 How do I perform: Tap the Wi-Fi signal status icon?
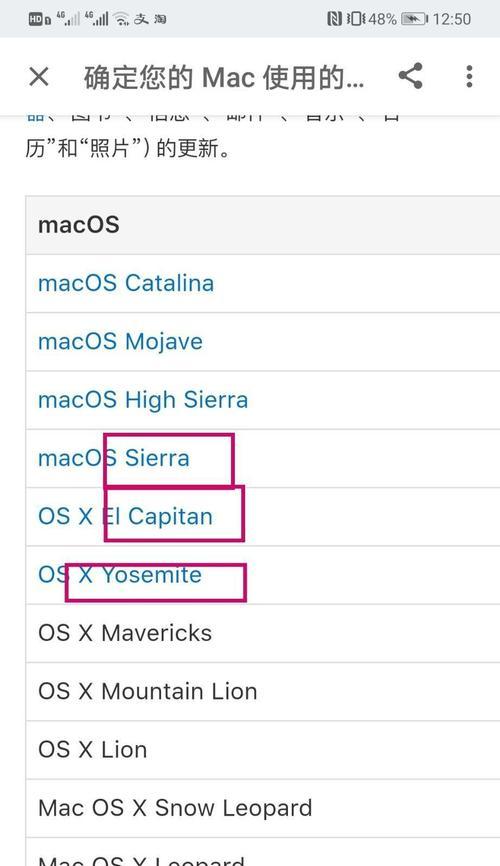pyautogui.click(x=121, y=19)
